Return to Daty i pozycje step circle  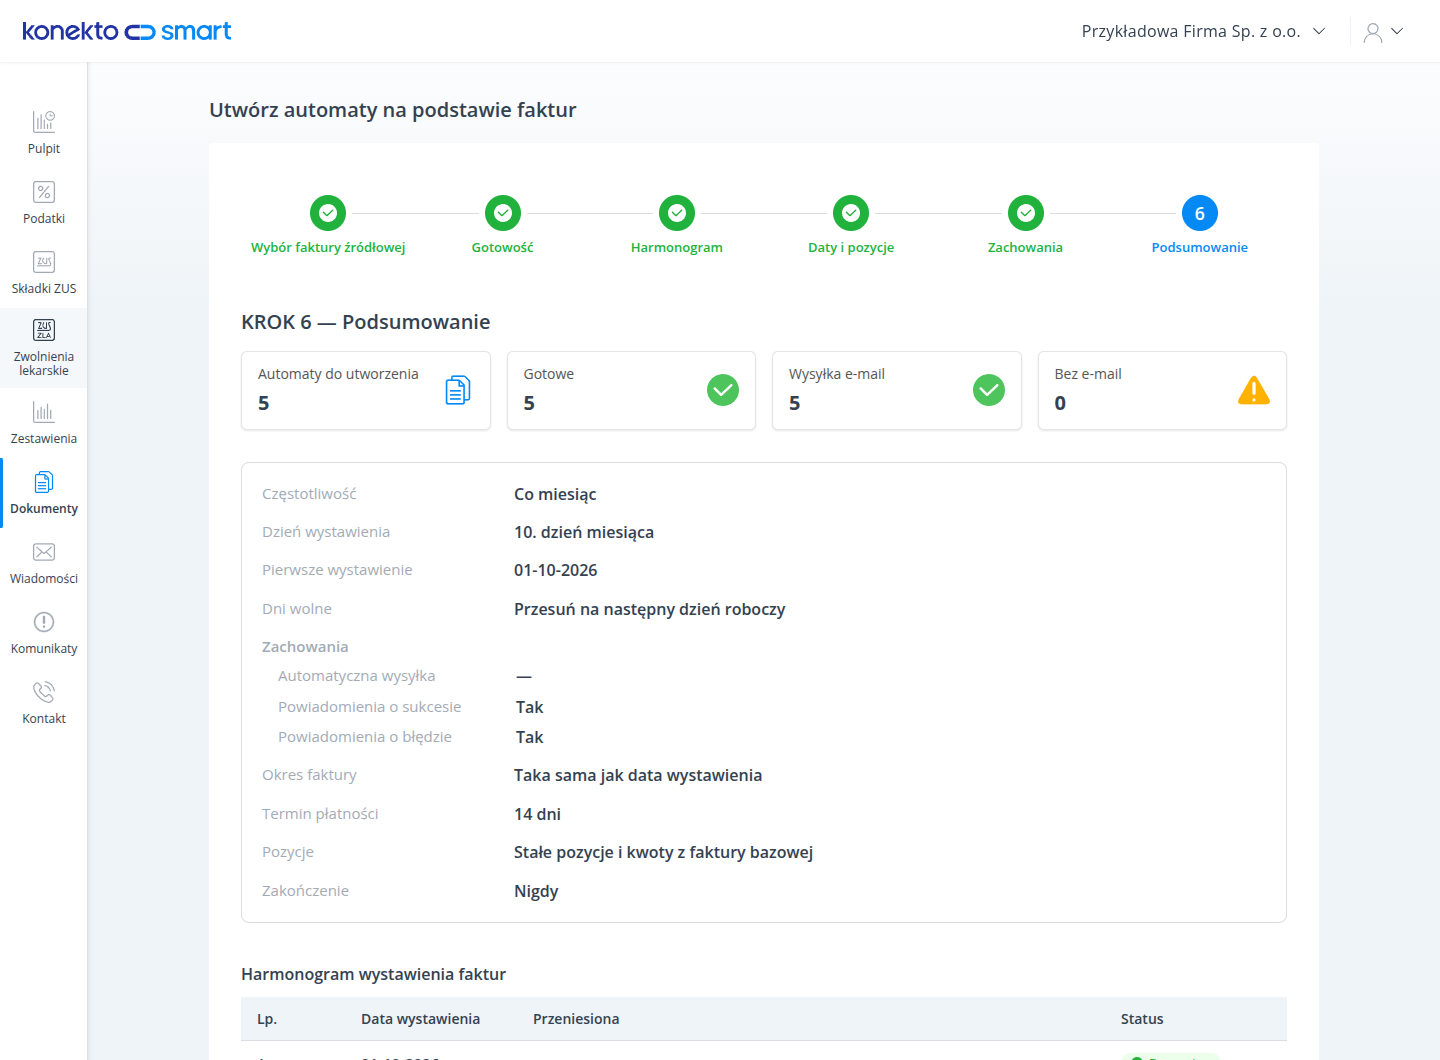click(x=851, y=213)
